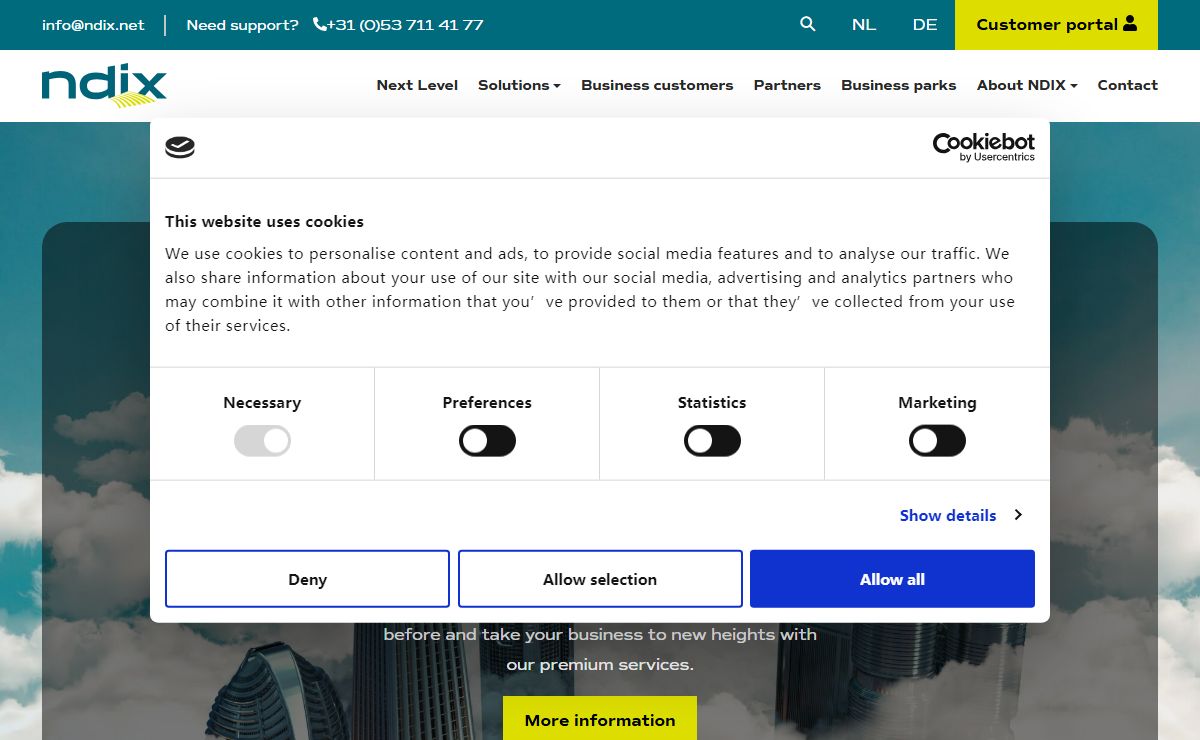Image resolution: width=1200 pixels, height=740 pixels.
Task: Expand the Solutions dropdown menu
Action: click(519, 85)
